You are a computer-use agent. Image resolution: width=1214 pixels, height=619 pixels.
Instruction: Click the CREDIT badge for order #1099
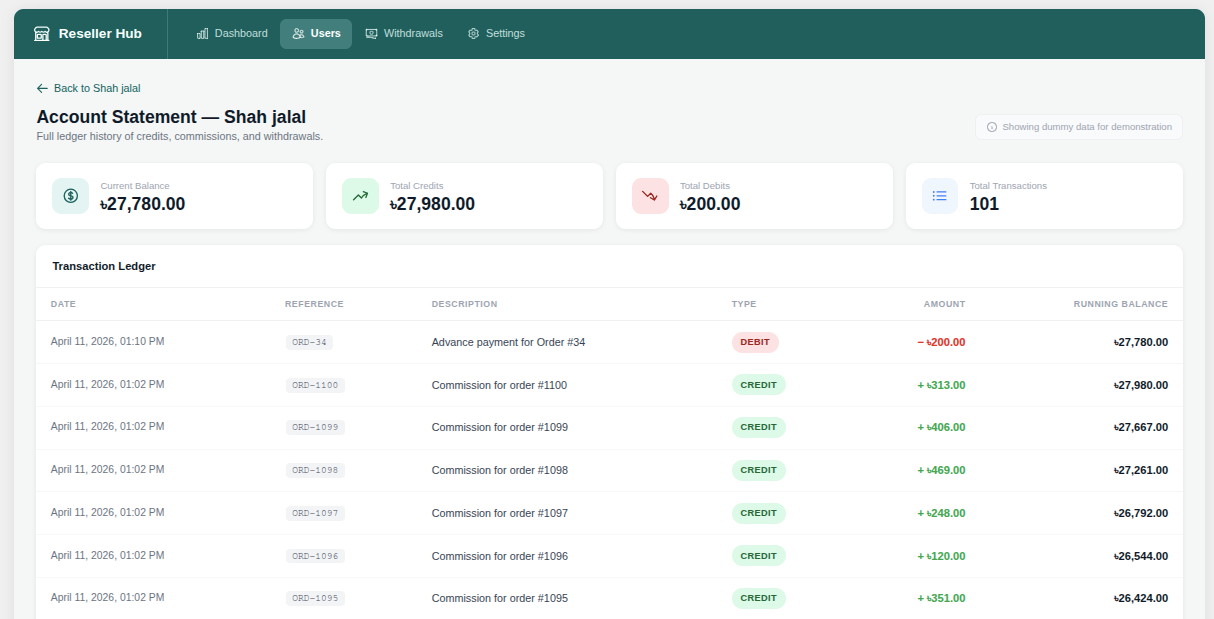[759, 427]
